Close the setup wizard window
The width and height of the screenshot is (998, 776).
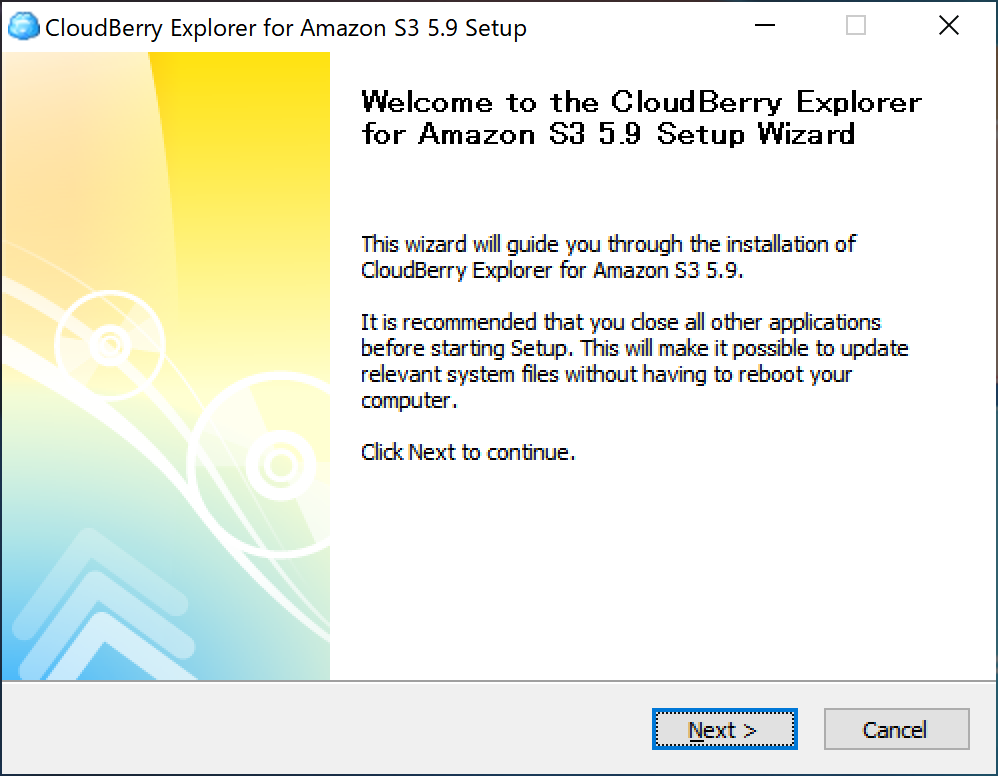[948, 26]
